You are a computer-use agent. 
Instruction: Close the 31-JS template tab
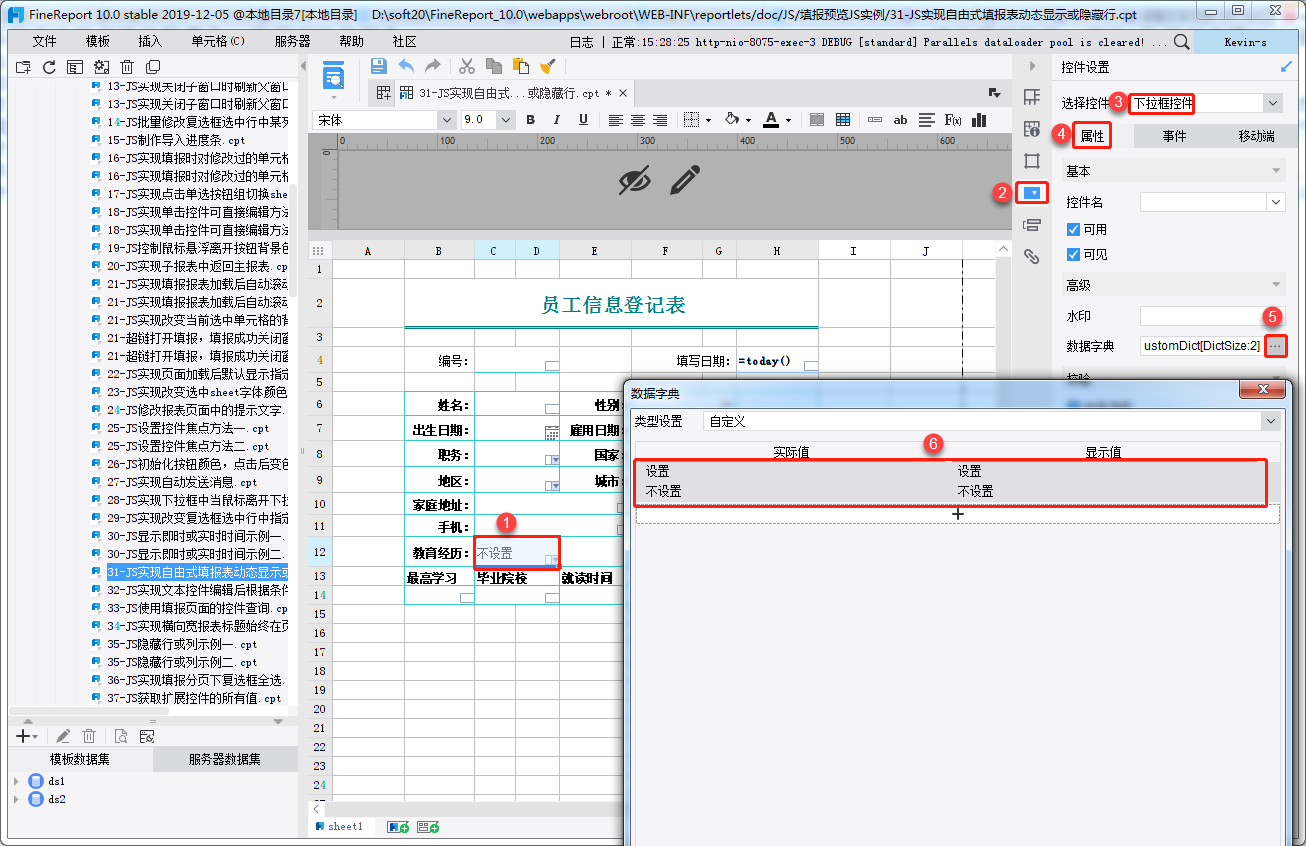coord(622,93)
